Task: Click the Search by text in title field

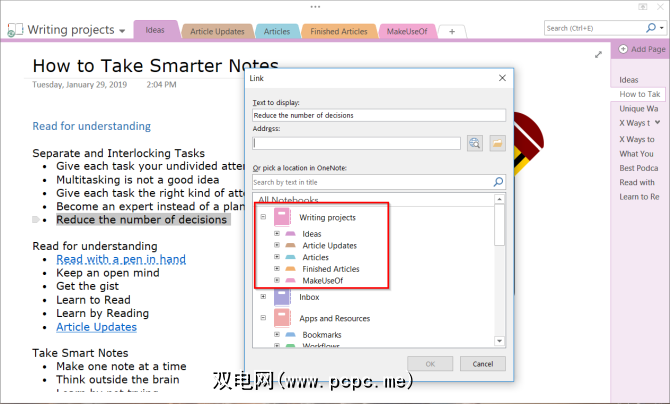Action: pos(379,182)
